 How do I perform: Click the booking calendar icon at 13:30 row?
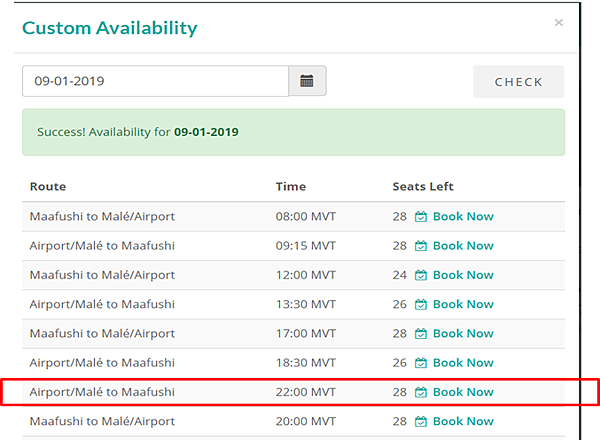pyautogui.click(x=421, y=304)
